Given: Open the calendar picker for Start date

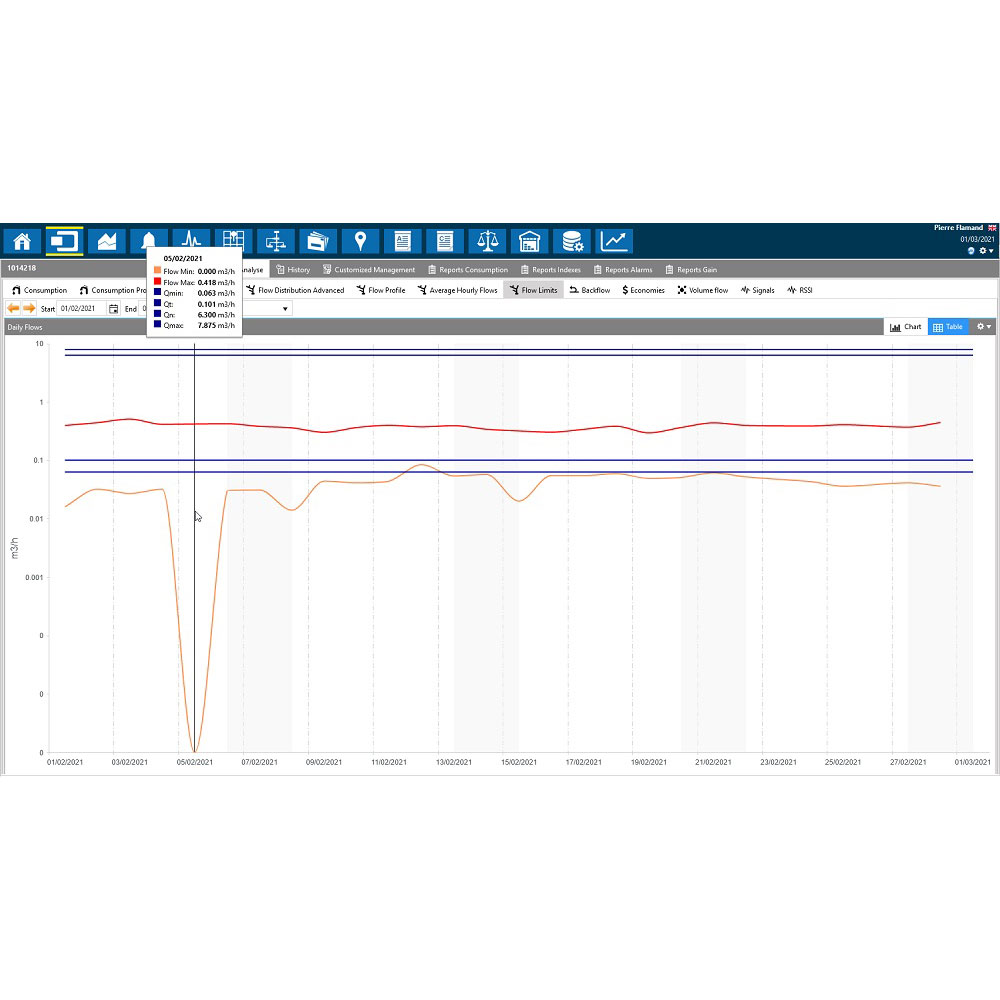Looking at the screenshot, I should 113,309.
